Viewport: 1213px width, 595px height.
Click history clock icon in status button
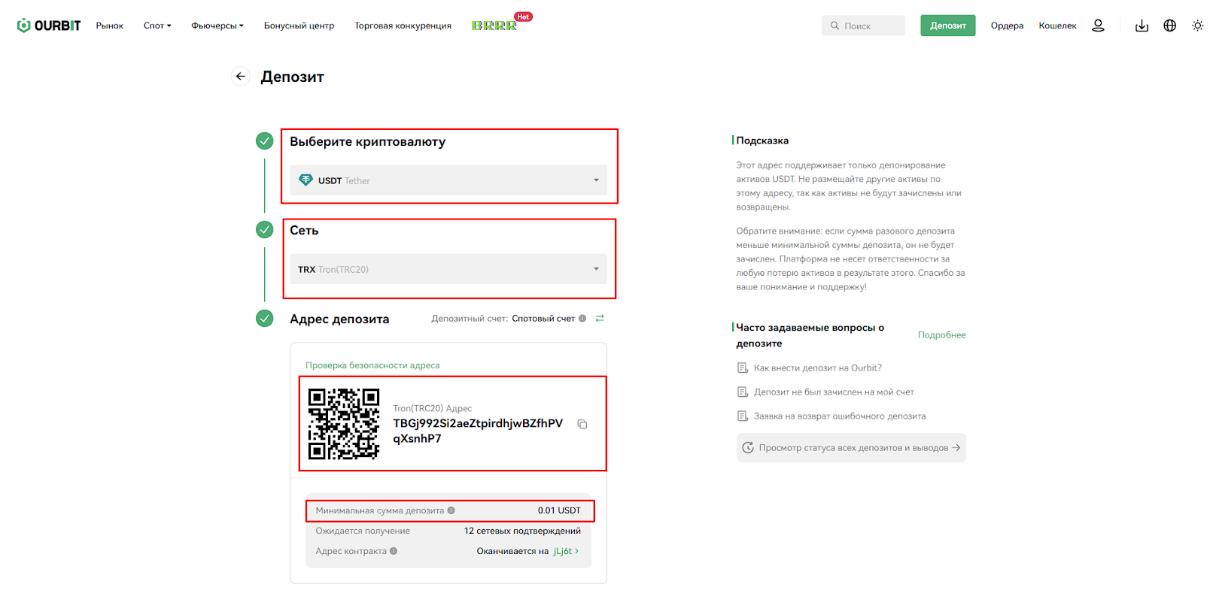748,448
